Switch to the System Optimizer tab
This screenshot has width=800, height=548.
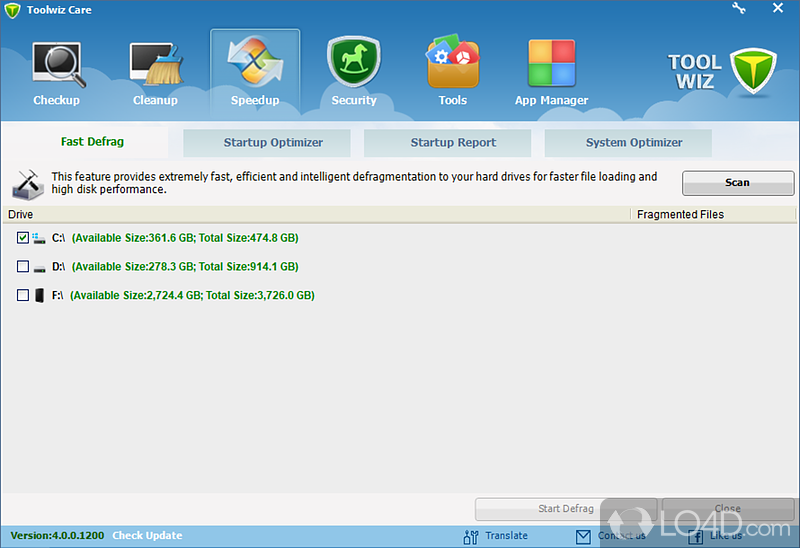point(628,143)
